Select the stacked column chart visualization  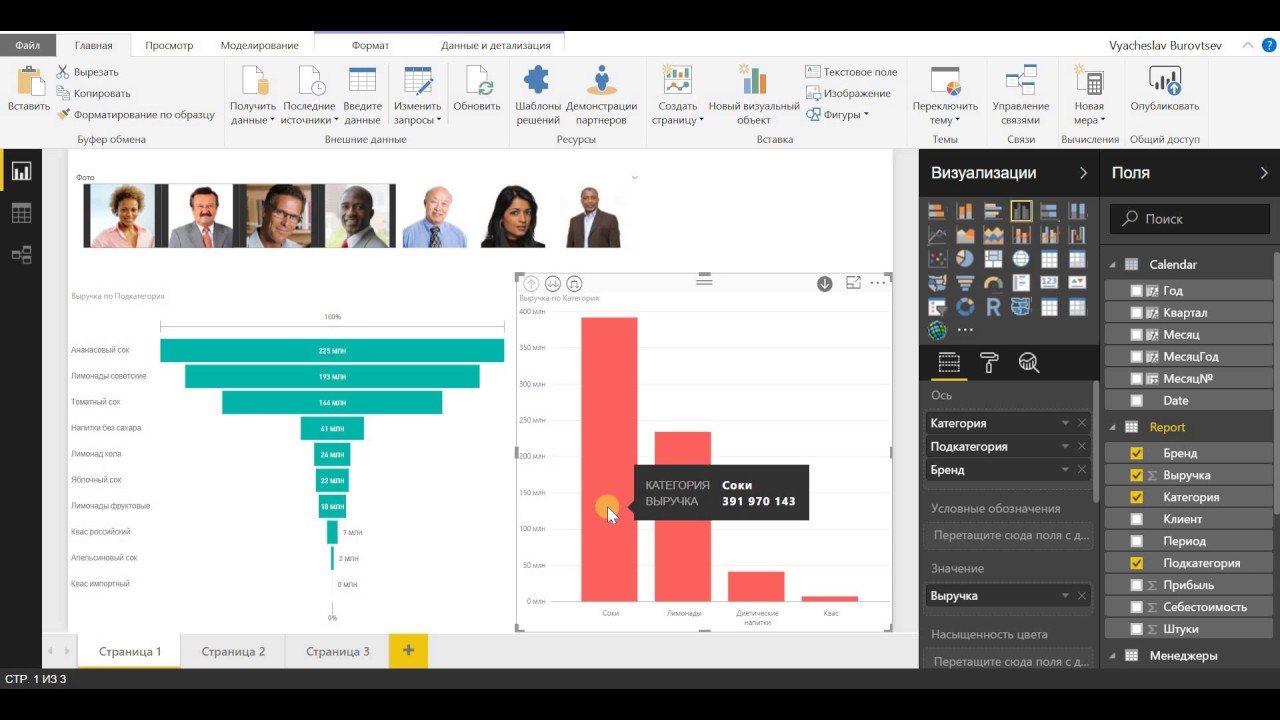coord(965,211)
